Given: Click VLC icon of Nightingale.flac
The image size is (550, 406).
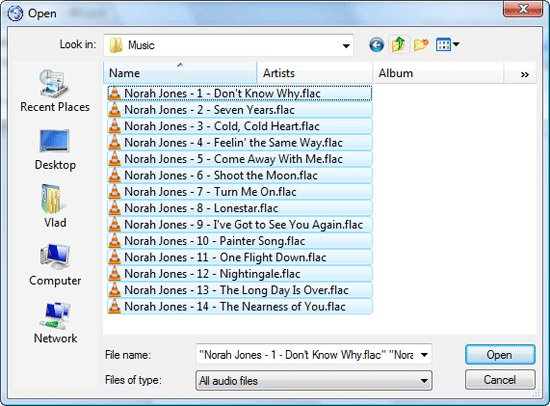Looking at the screenshot, I should click(x=114, y=274).
